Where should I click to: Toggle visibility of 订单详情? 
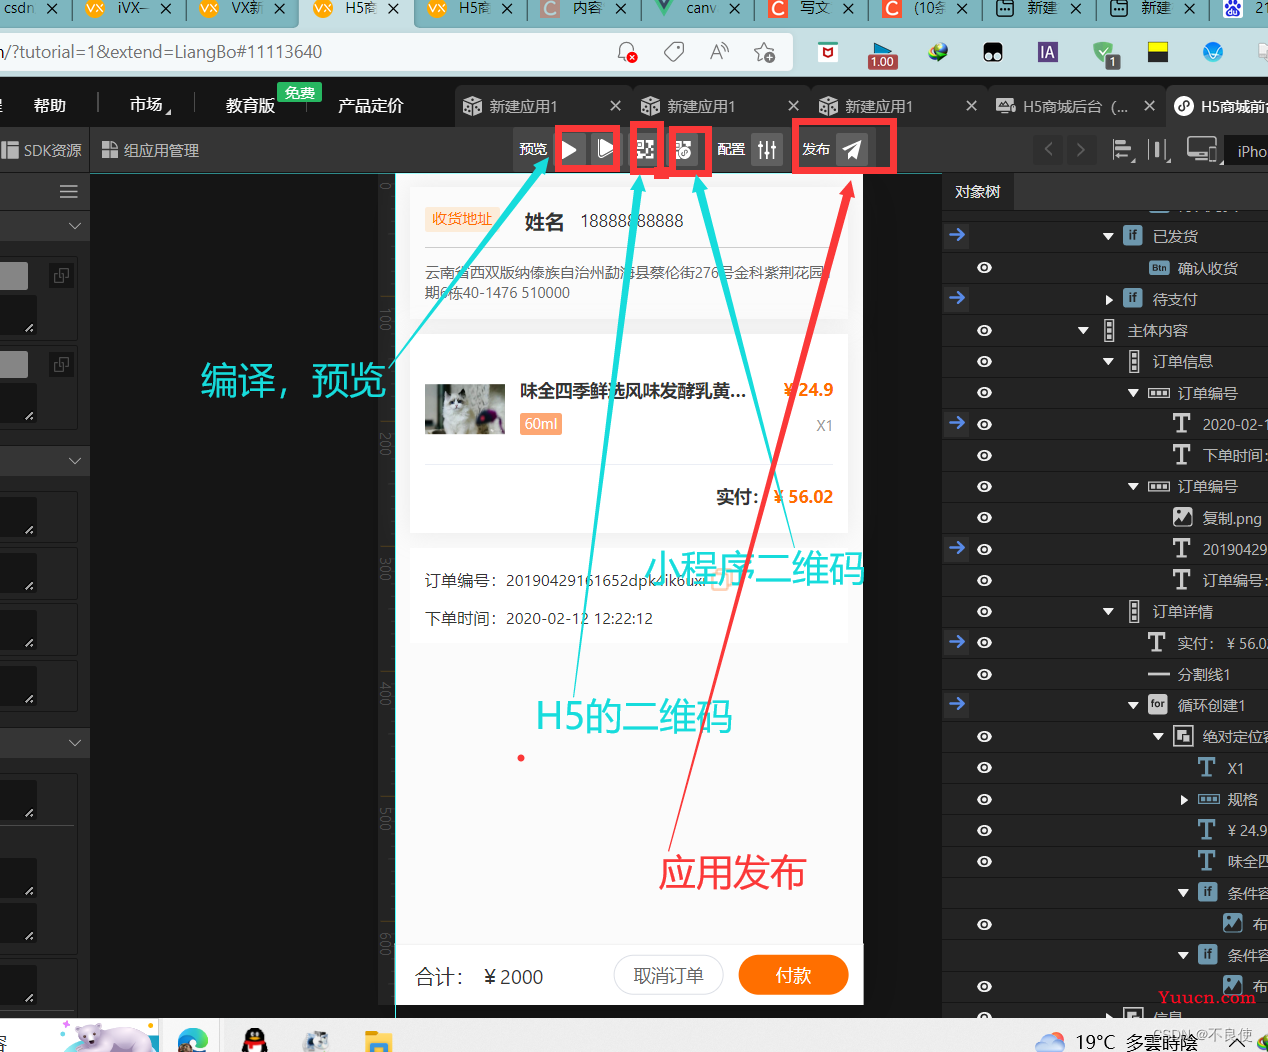pos(984,611)
